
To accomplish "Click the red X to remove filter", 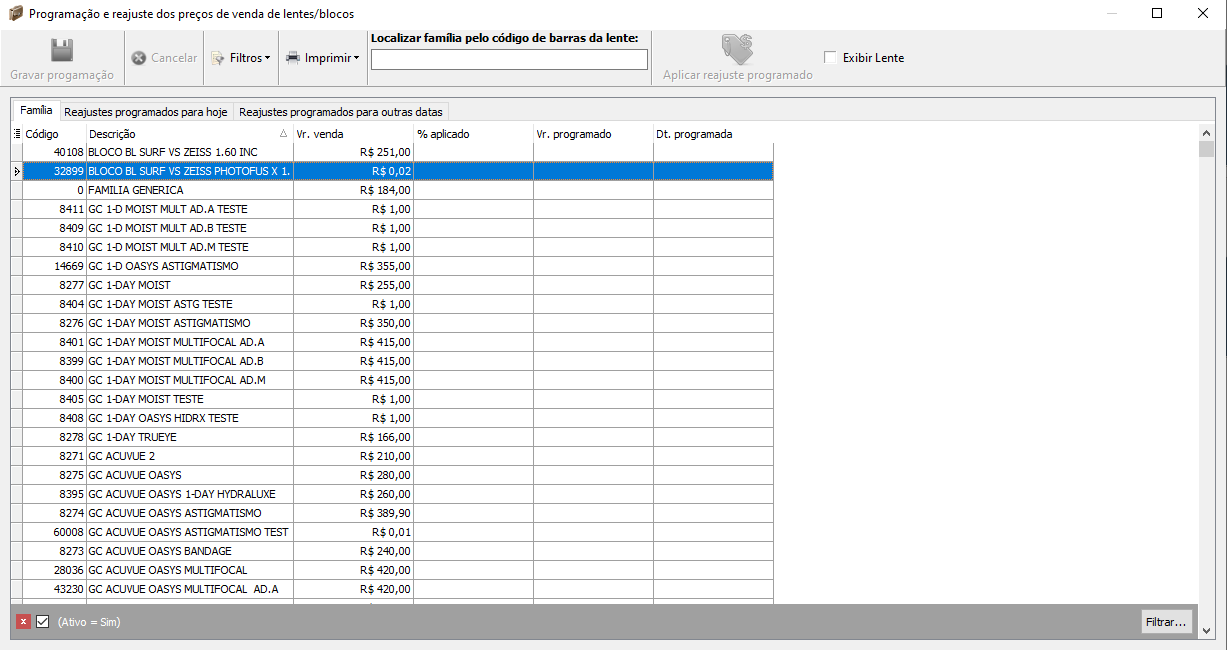I will [23, 622].
